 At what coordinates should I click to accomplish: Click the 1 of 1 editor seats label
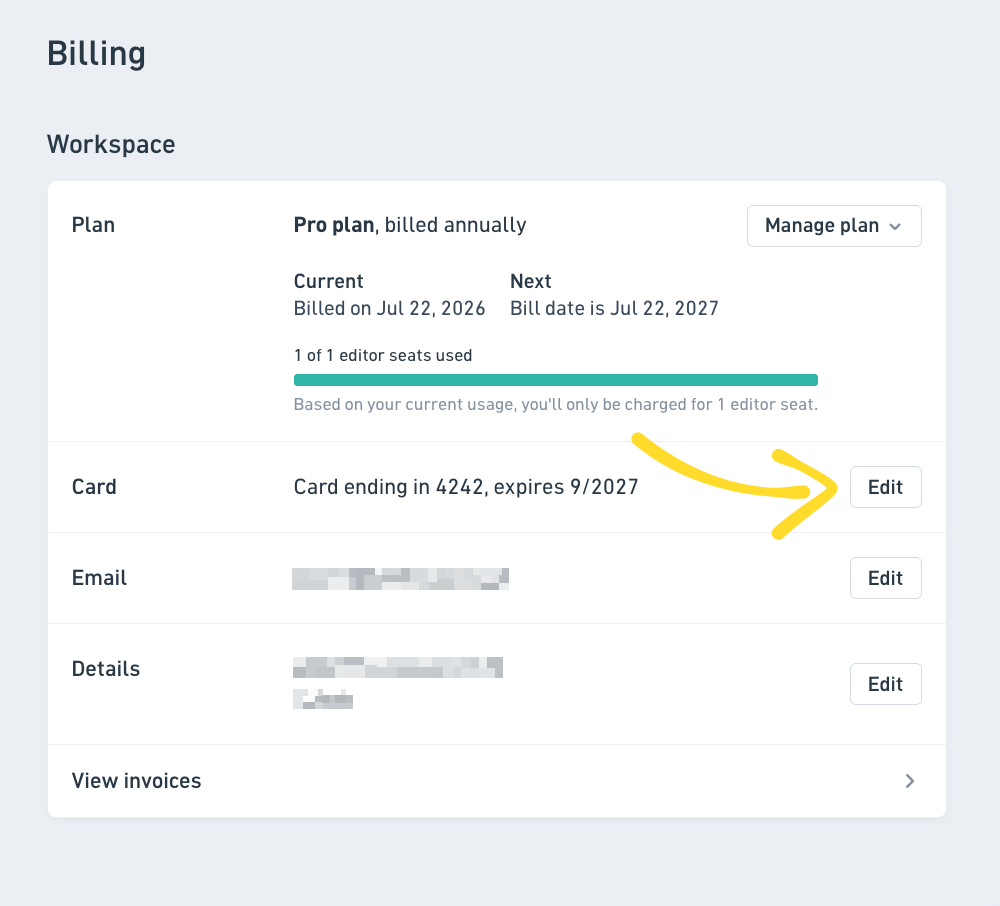coord(383,356)
